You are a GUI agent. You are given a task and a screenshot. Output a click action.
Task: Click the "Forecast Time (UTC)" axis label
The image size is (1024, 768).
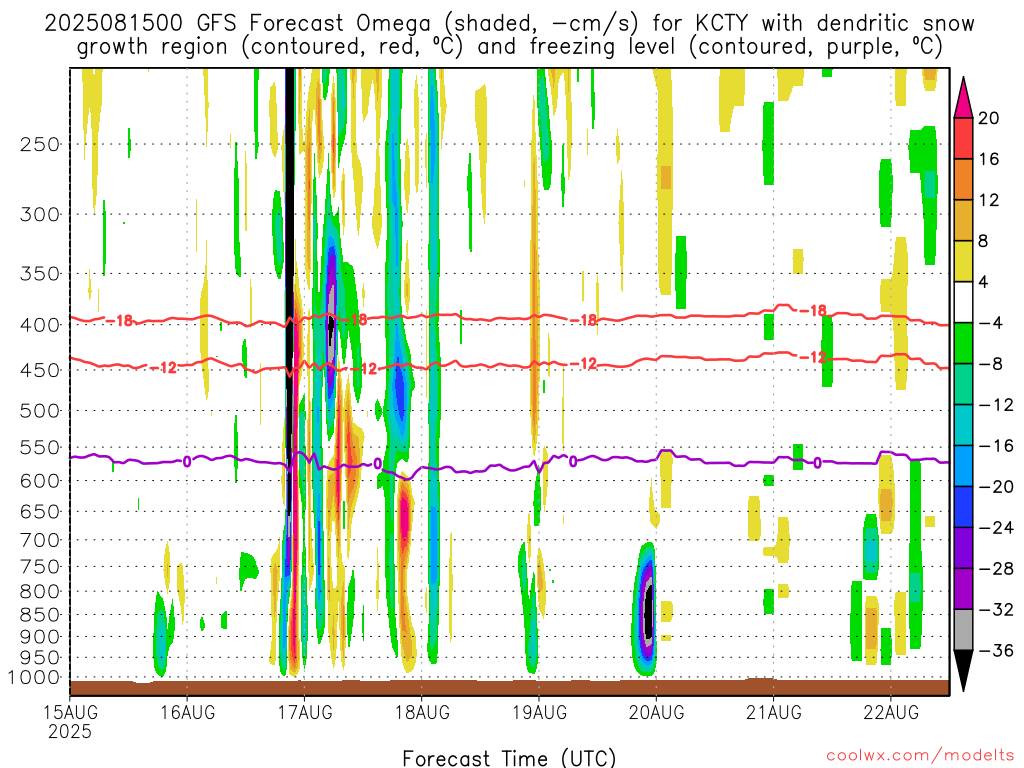point(509,758)
